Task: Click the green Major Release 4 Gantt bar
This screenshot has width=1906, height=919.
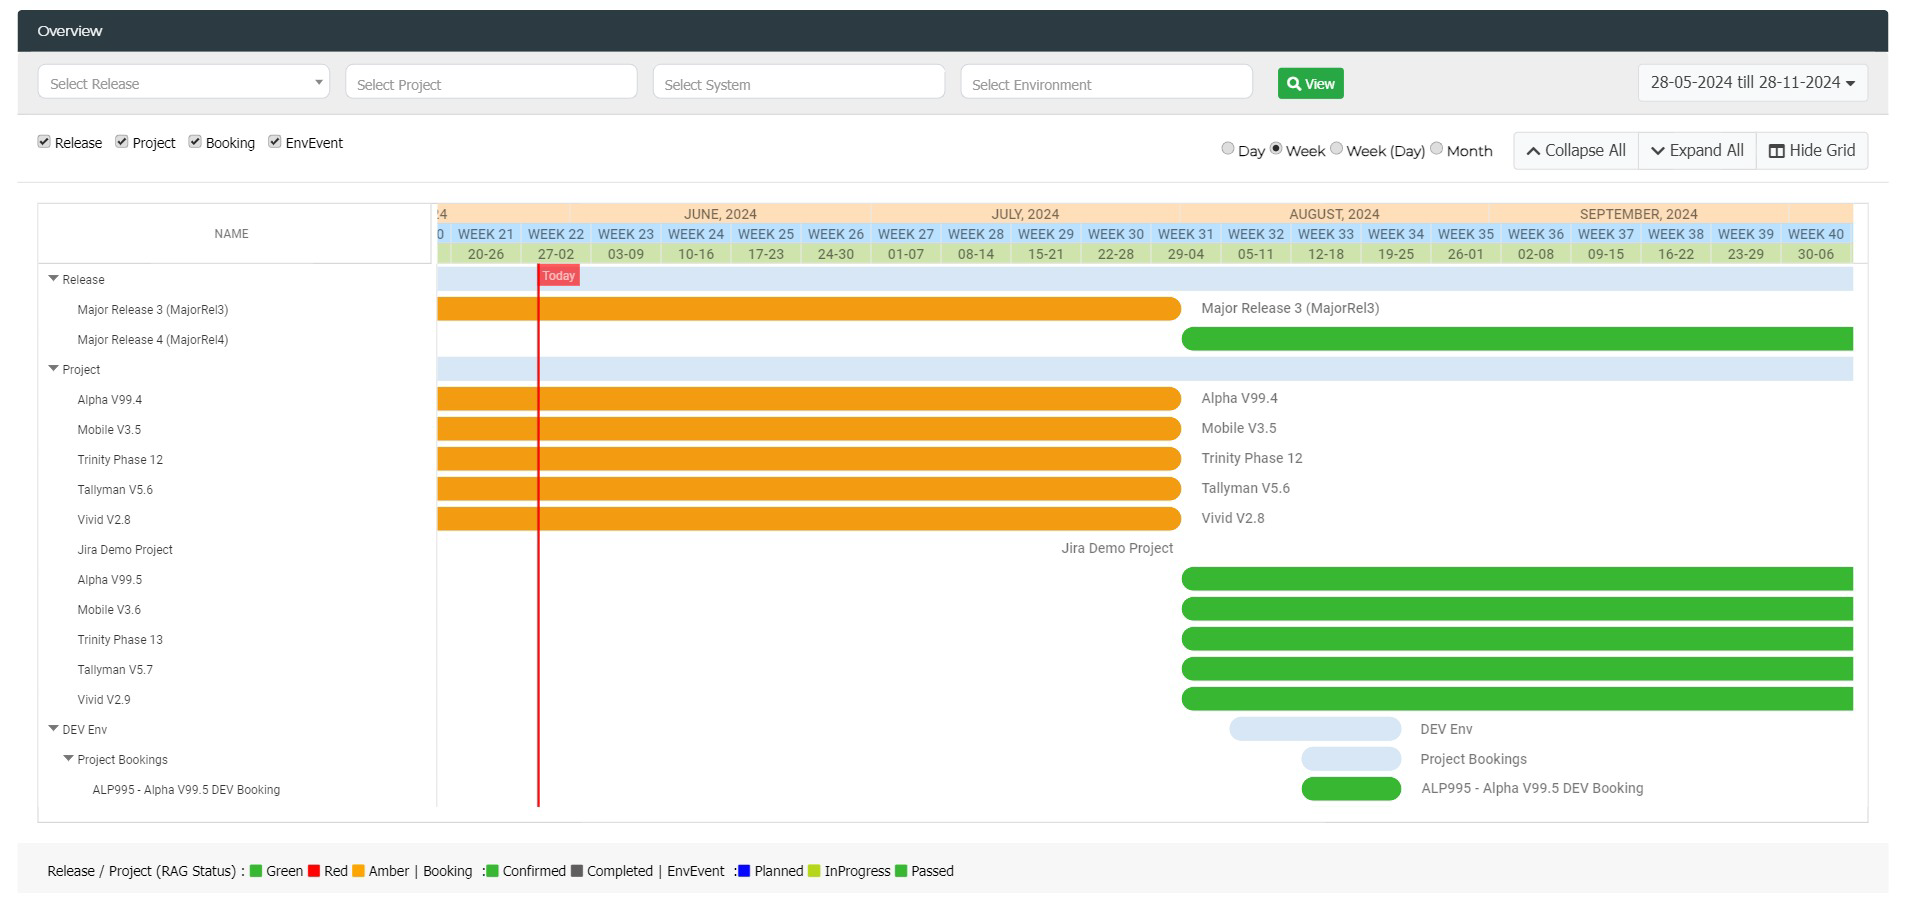Action: [1517, 339]
